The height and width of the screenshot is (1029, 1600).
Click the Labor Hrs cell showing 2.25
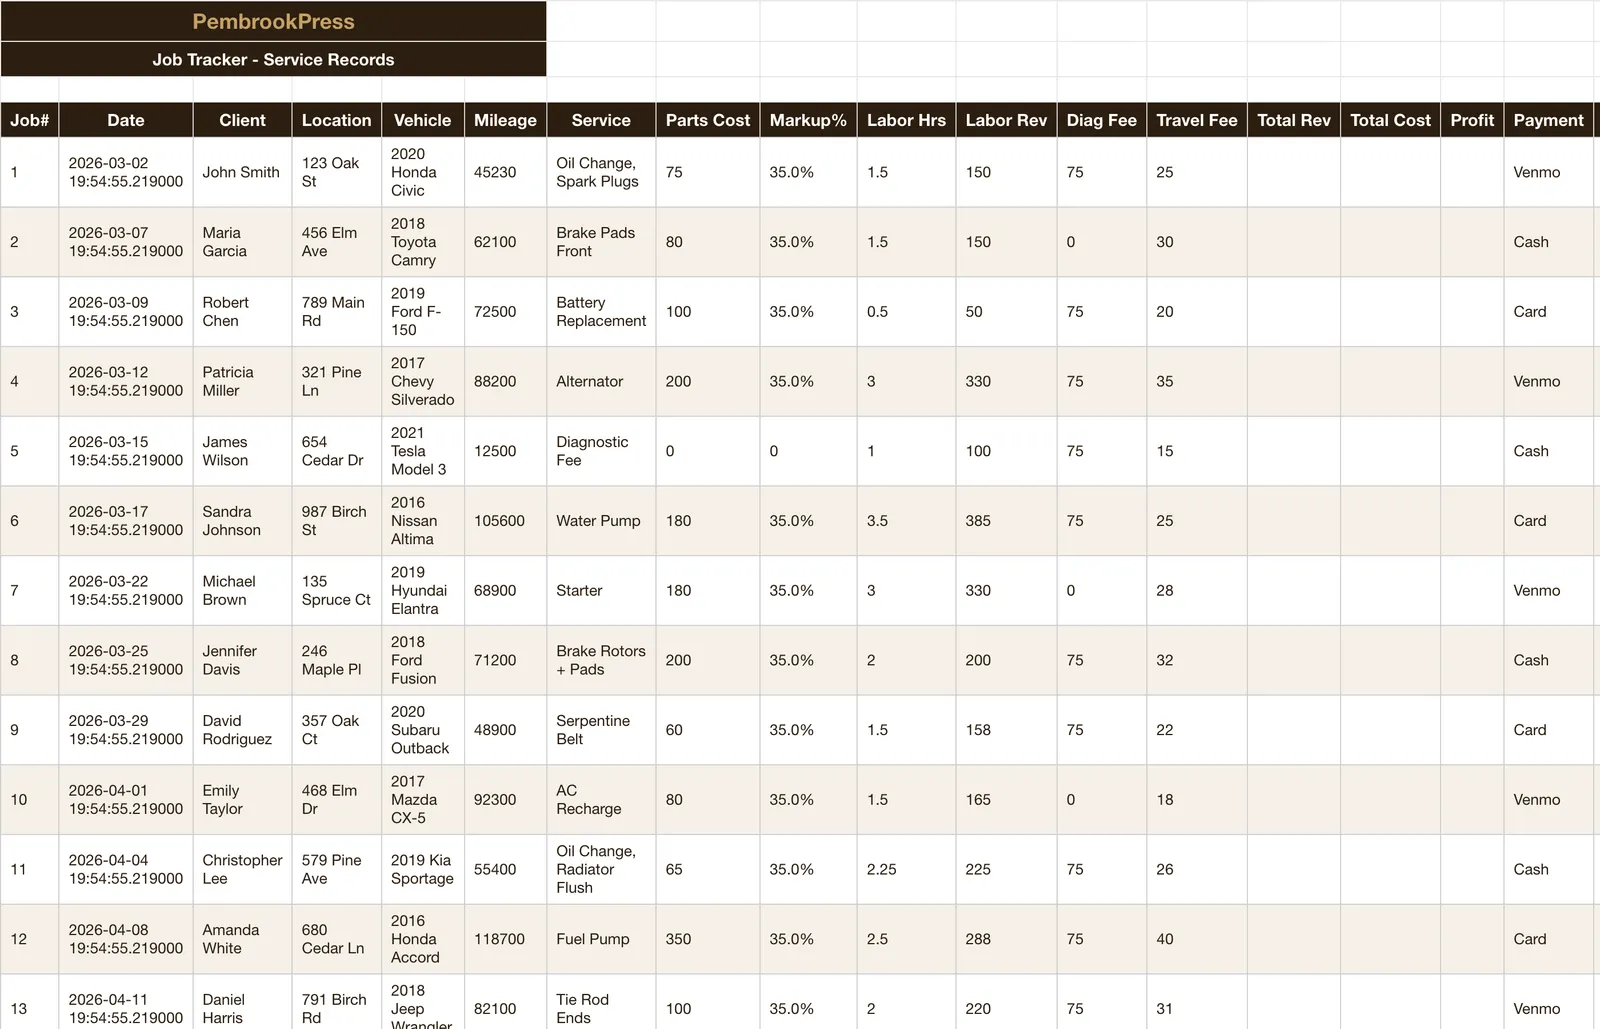(x=906, y=869)
